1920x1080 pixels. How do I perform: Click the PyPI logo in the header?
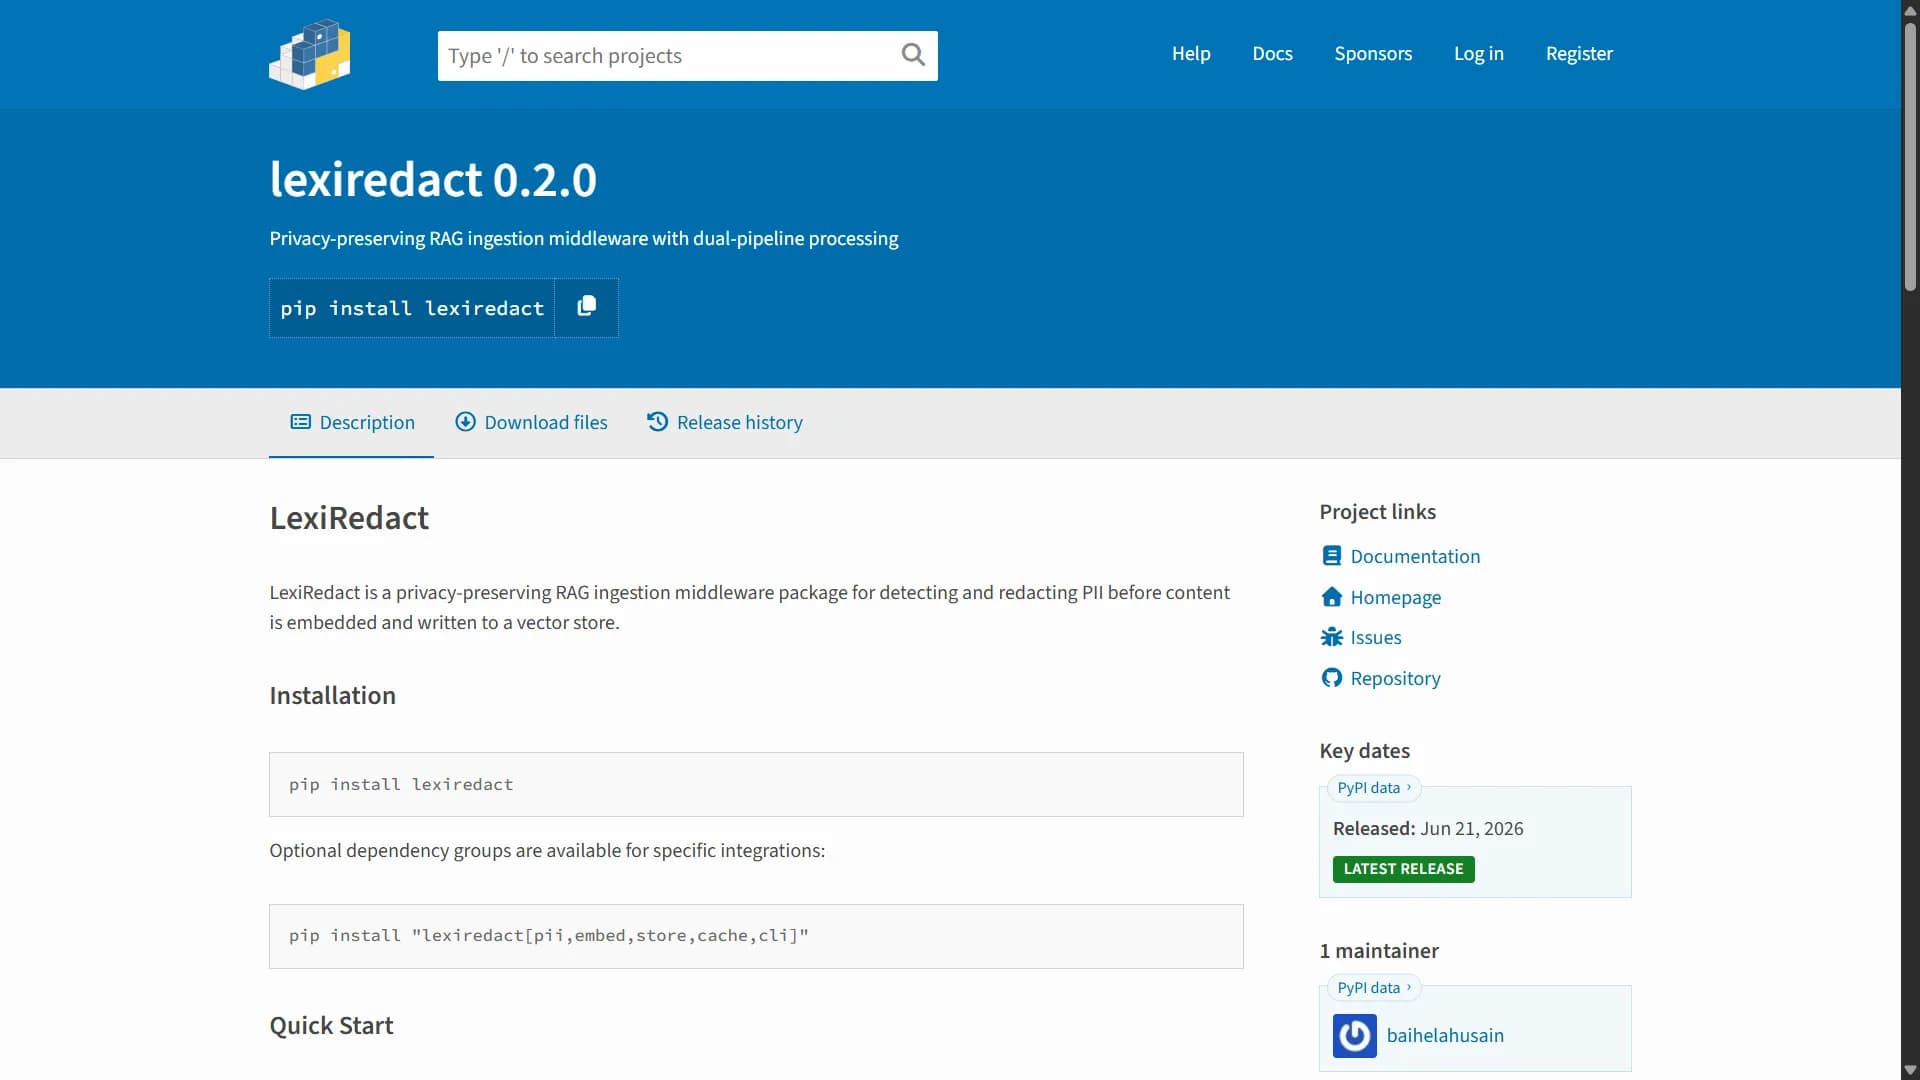pyautogui.click(x=310, y=54)
